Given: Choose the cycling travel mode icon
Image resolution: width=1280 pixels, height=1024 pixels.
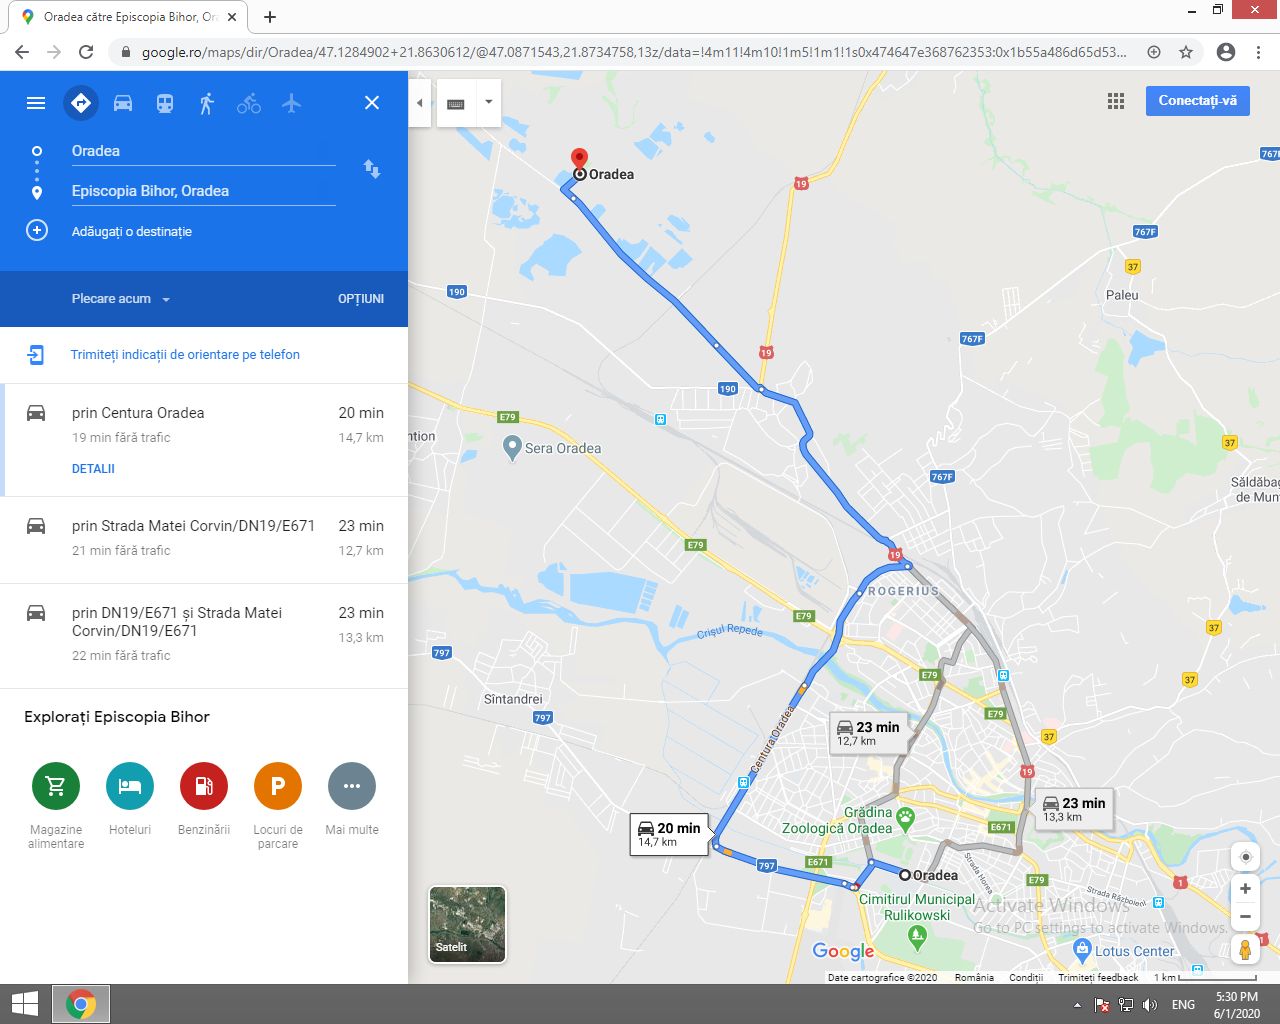Looking at the screenshot, I should click(x=249, y=103).
